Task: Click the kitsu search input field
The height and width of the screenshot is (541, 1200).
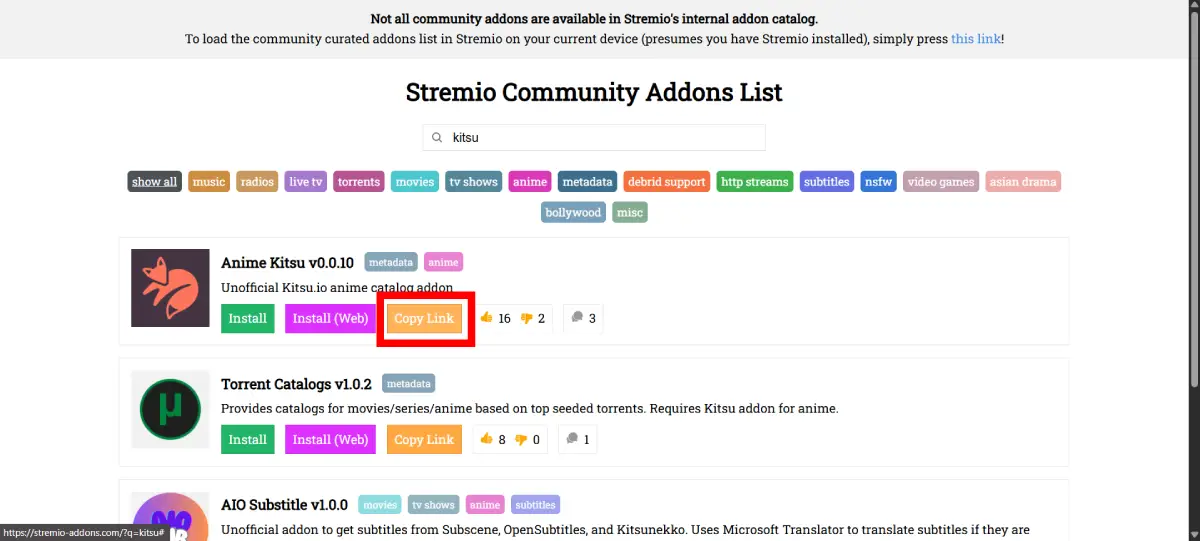Action: 600,138
